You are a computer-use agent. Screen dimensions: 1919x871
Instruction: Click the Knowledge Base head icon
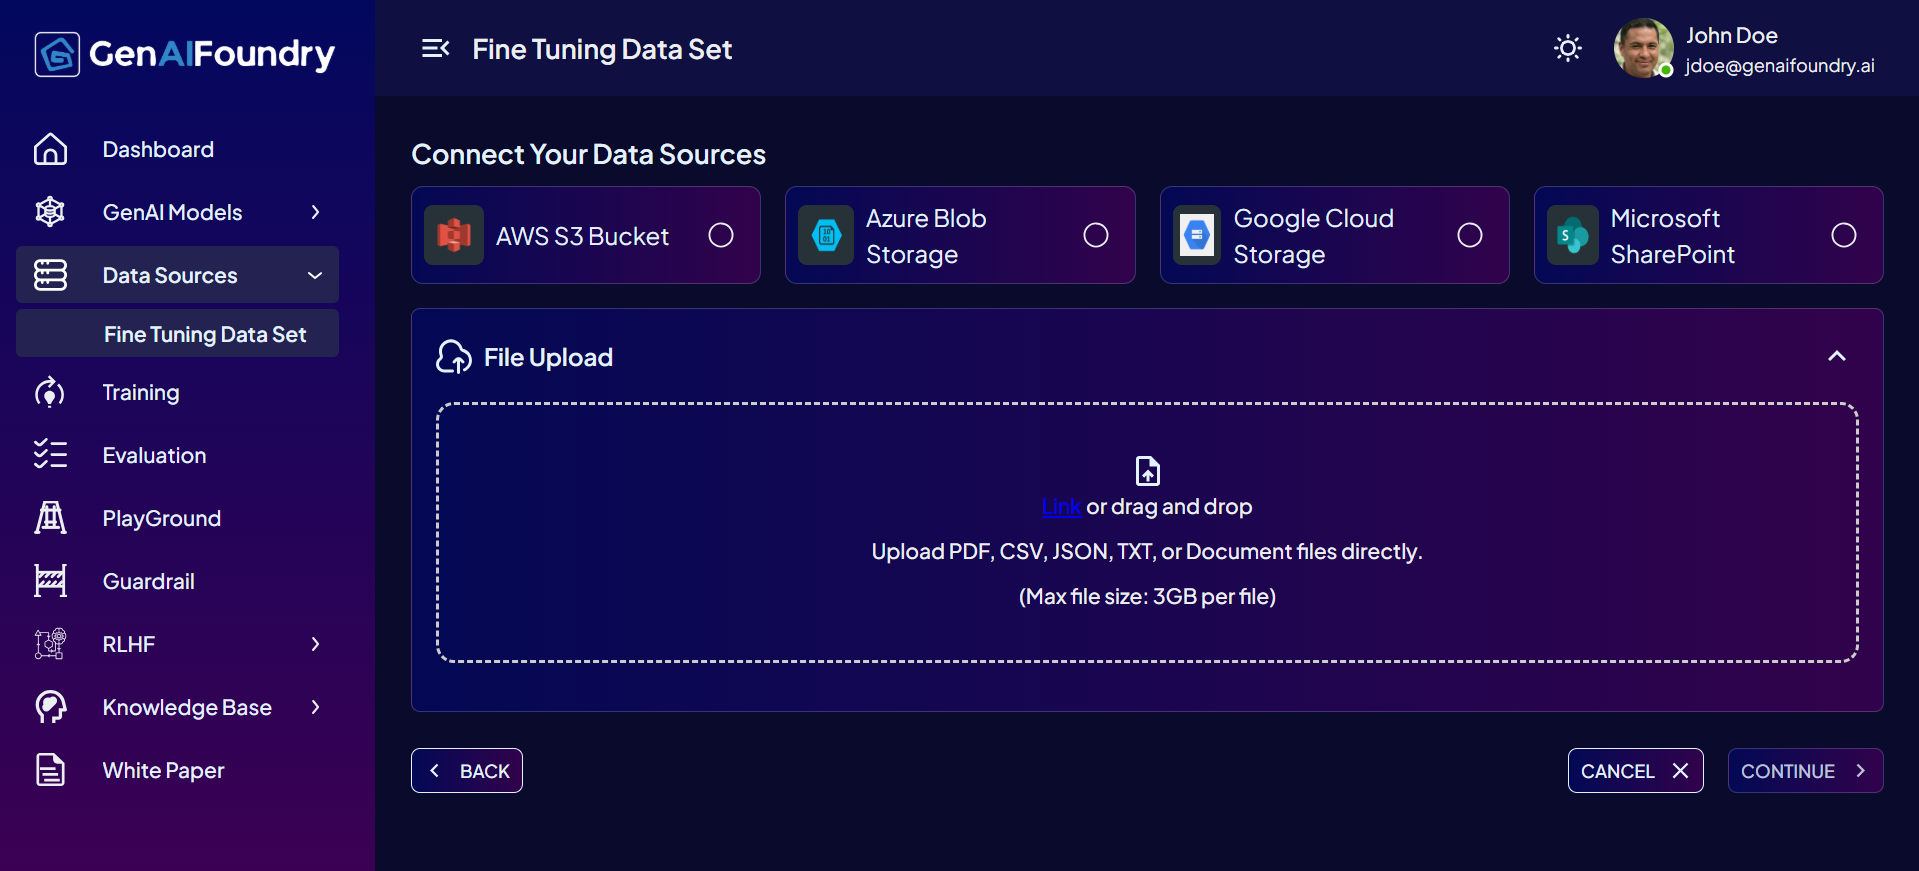point(50,707)
